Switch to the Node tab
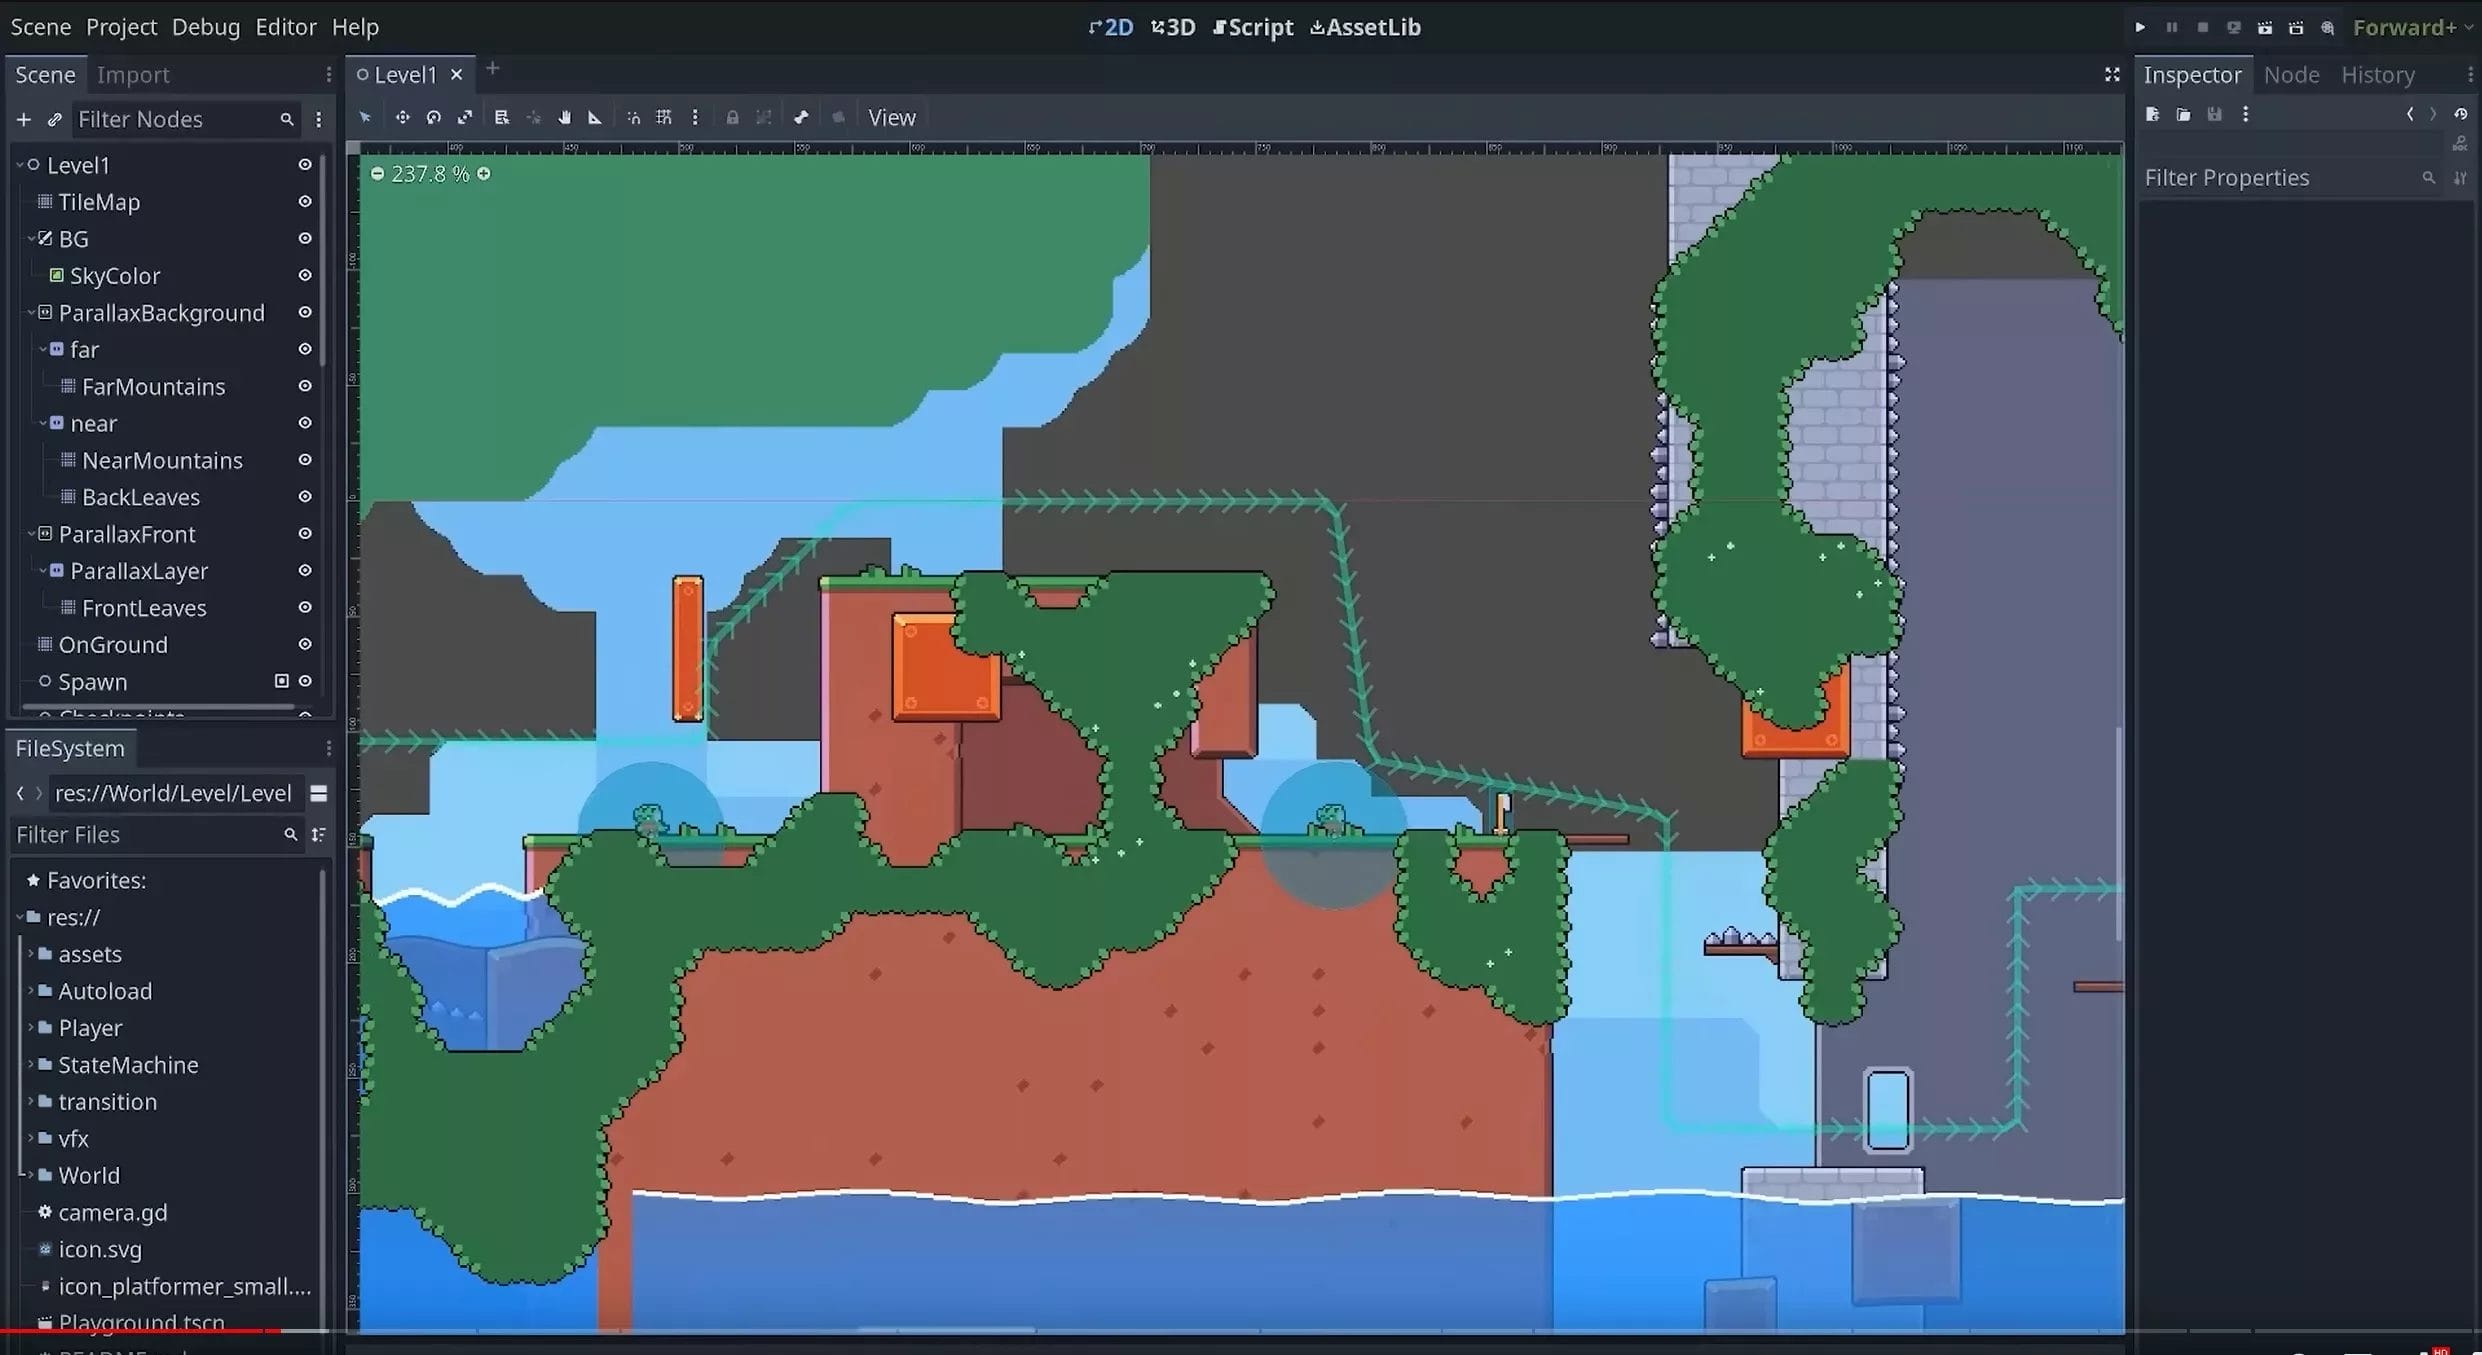Screen dimensions: 2482x1355 pos(2291,74)
